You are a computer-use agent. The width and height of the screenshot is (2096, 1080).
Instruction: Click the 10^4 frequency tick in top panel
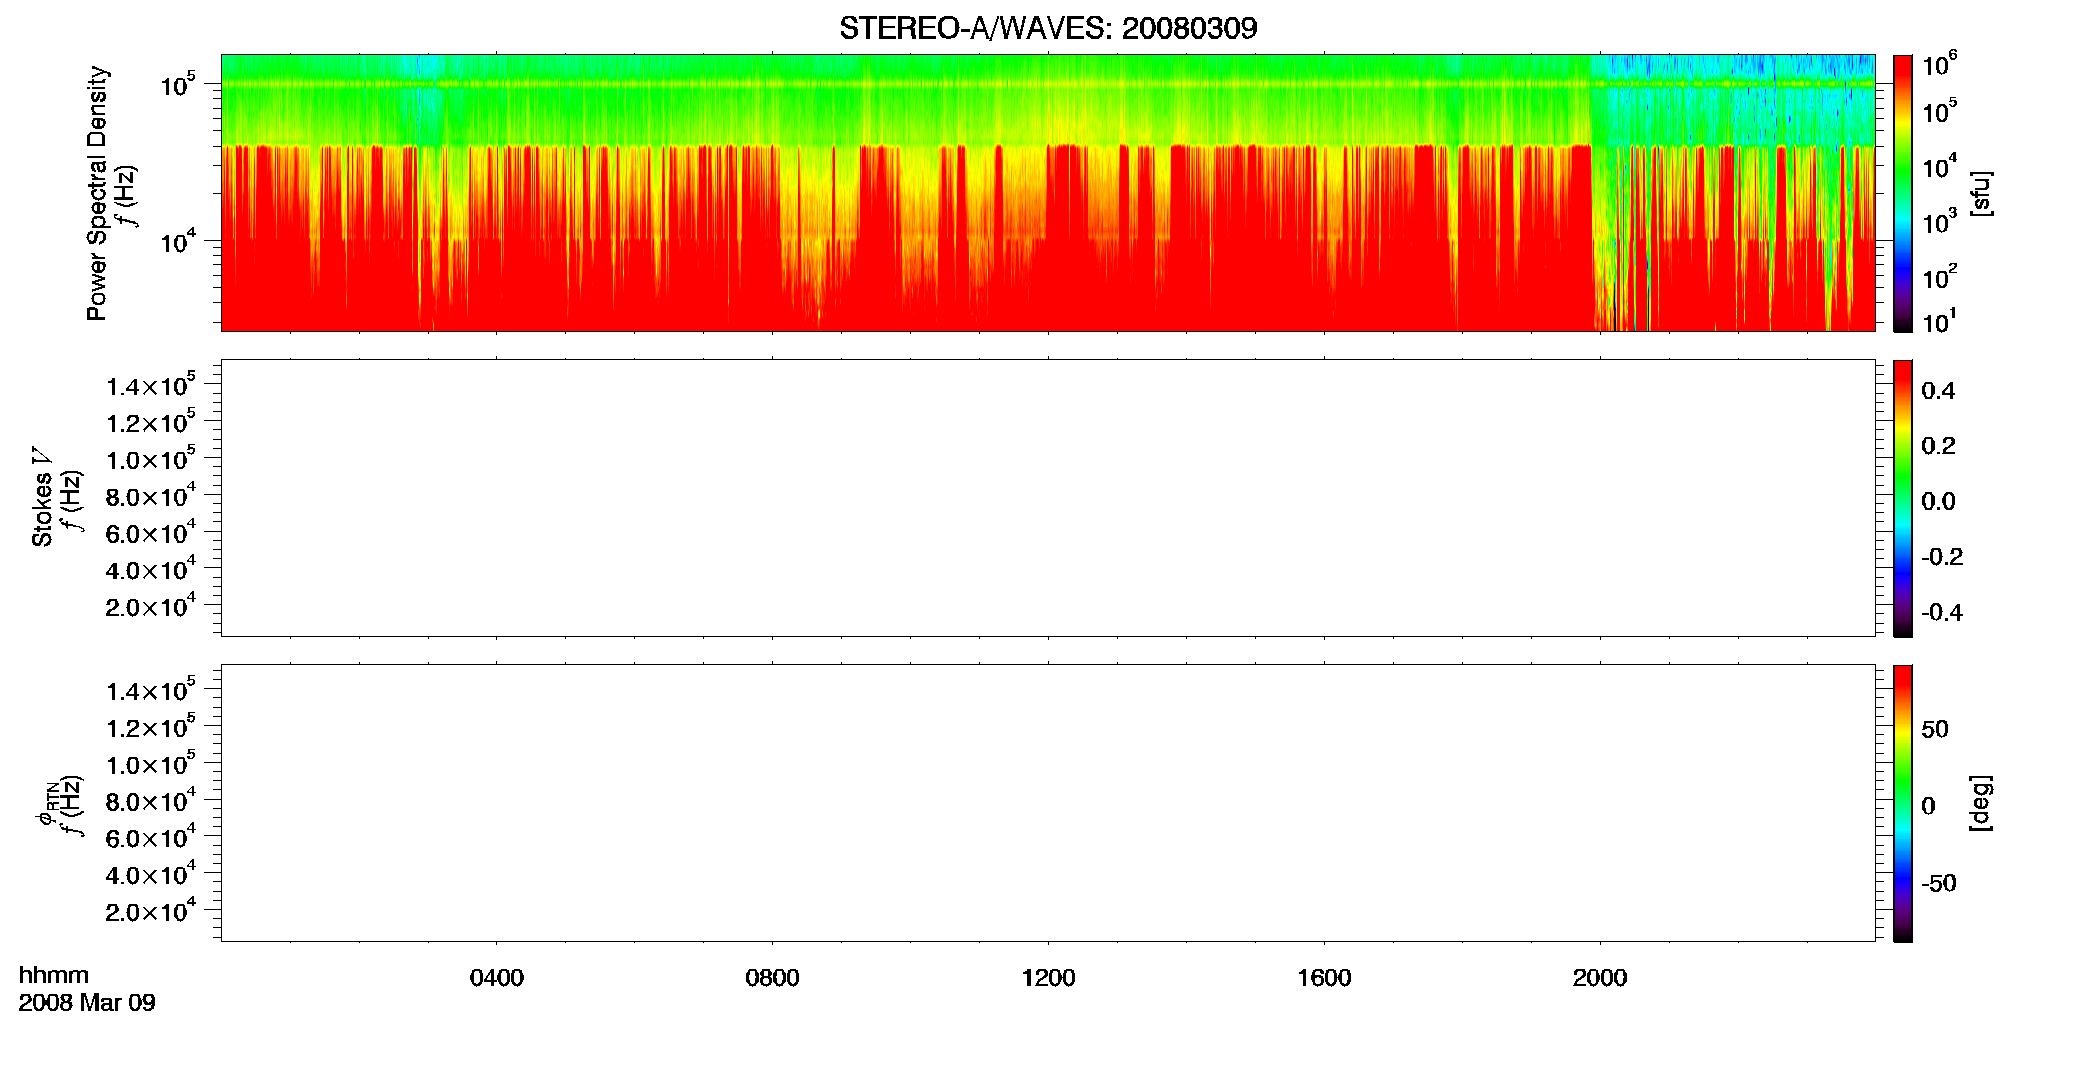177,241
